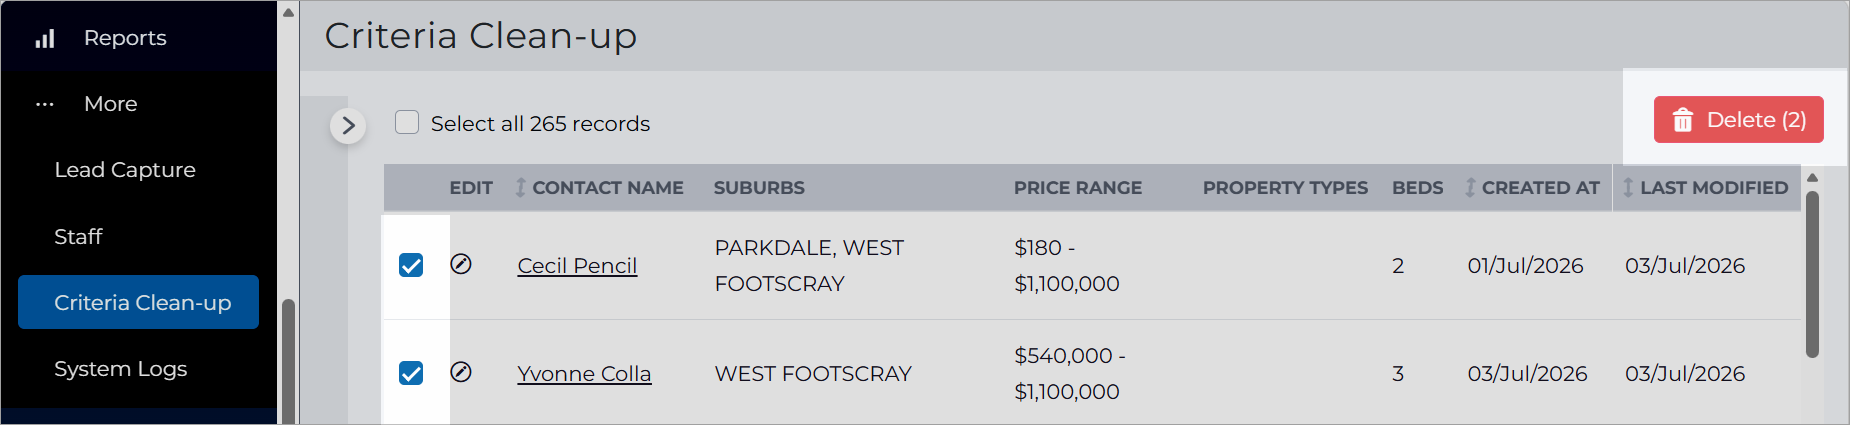
Task: Open the Staff menu item
Action: (x=78, y=236)
